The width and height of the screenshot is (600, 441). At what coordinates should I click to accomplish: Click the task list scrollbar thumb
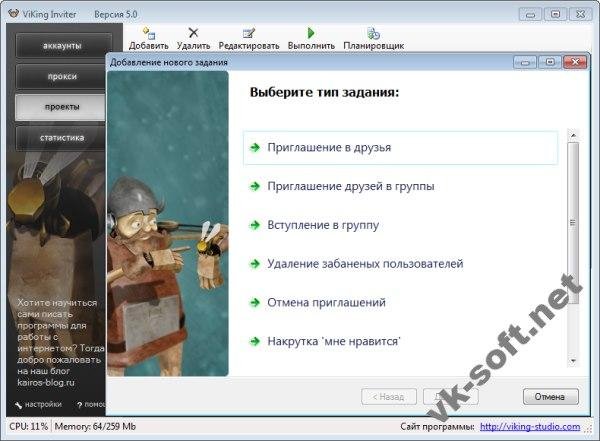(573, 223)
